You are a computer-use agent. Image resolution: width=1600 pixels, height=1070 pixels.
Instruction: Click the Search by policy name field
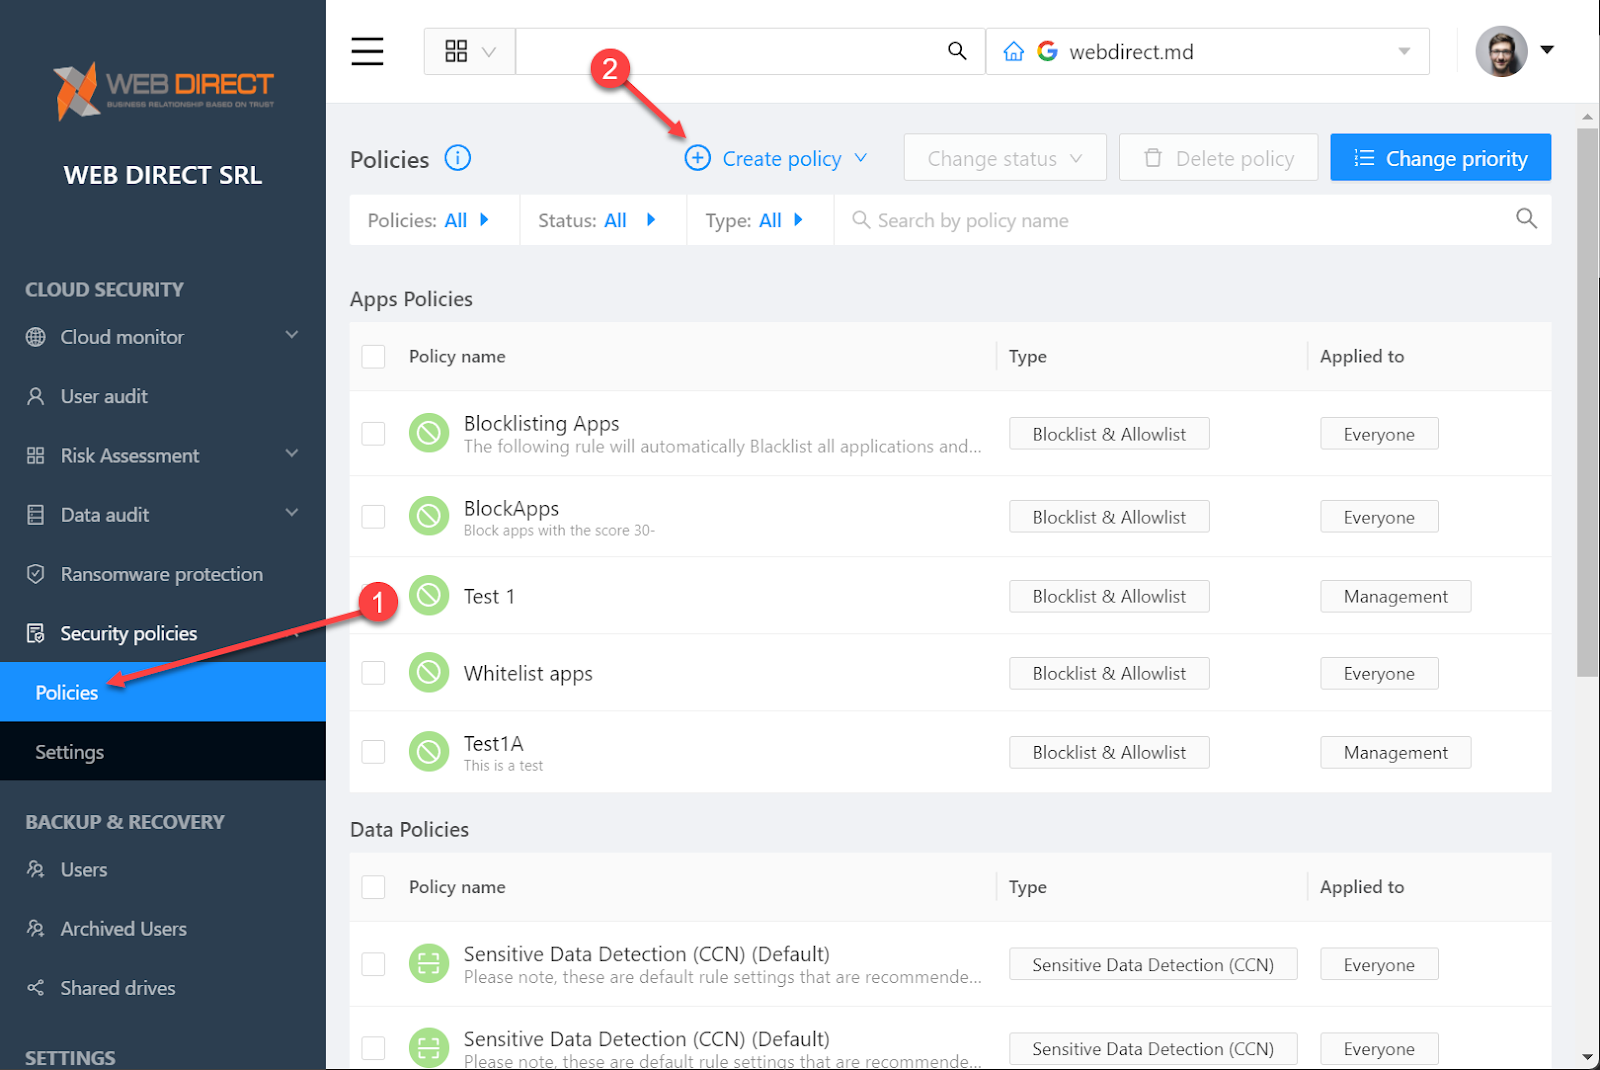click(1100, 220)
